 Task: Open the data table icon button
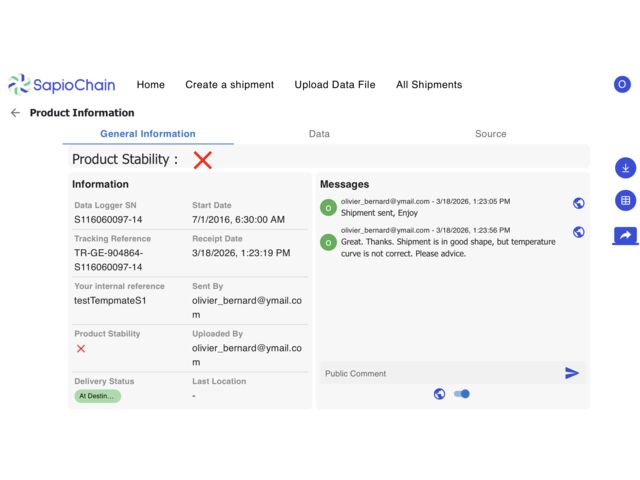(x=625, y=201)
